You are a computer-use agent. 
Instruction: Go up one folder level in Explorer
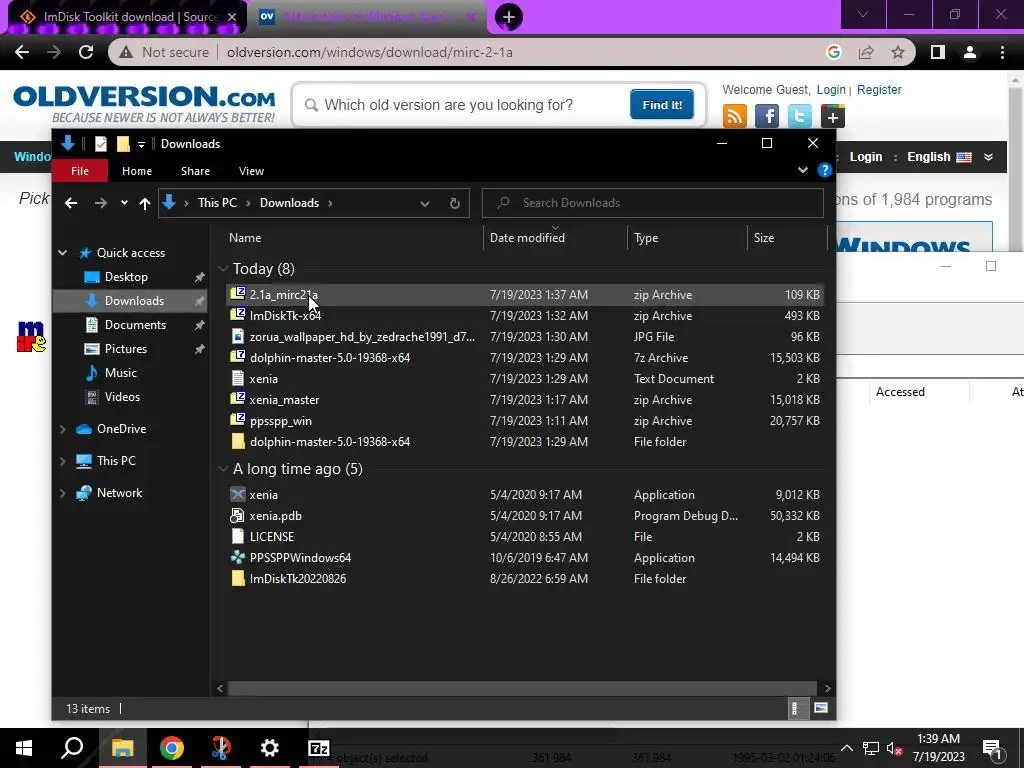[145, 203]
